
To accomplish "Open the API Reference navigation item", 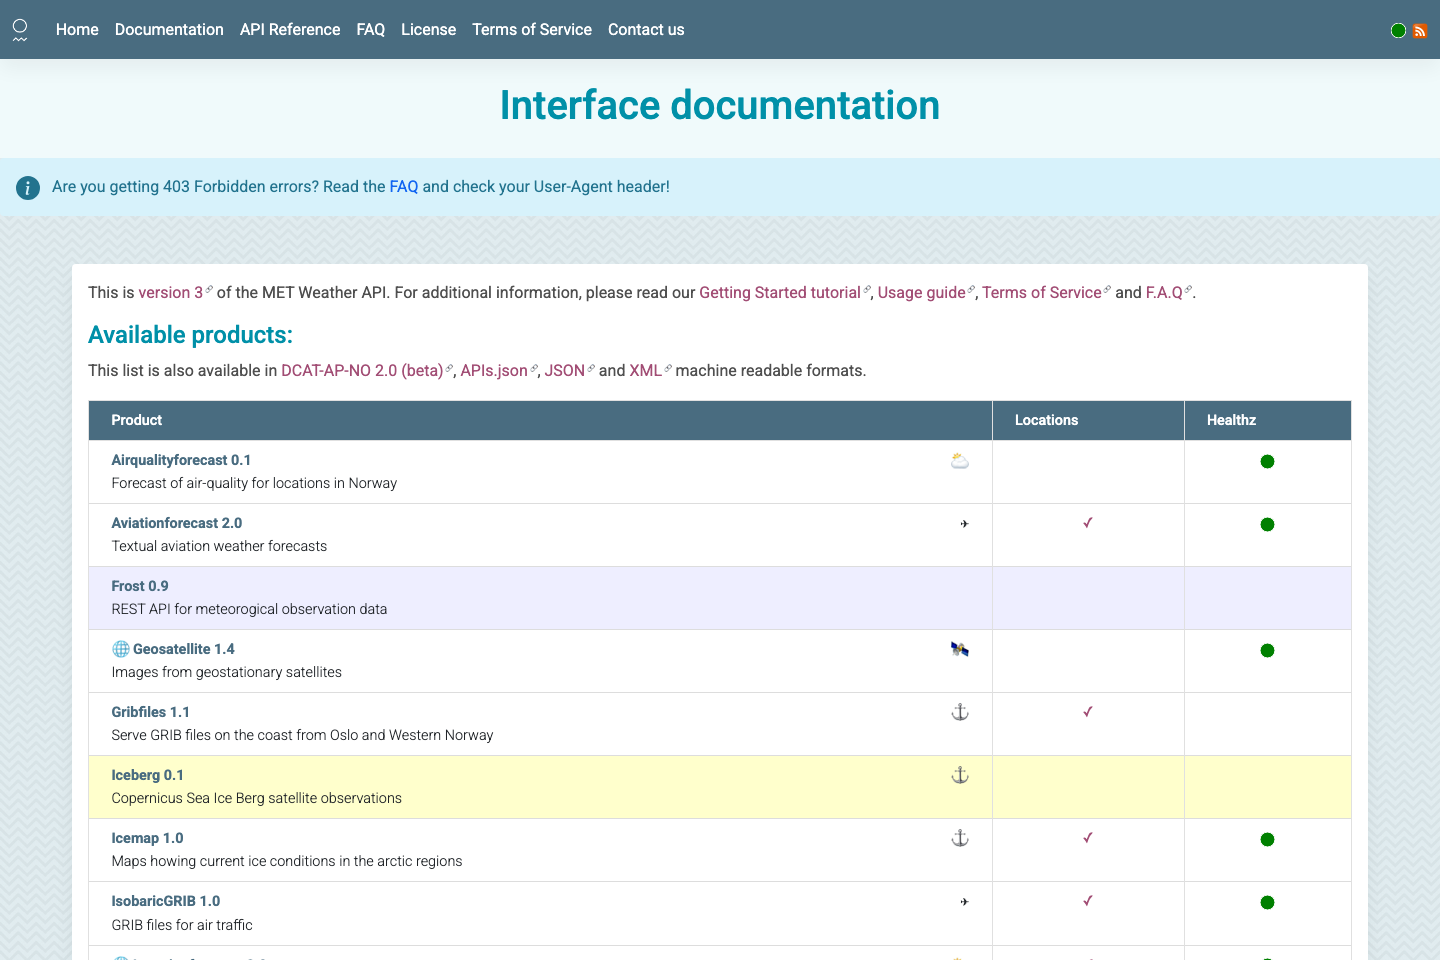I will pyautogui.click(x=289, y=30).
